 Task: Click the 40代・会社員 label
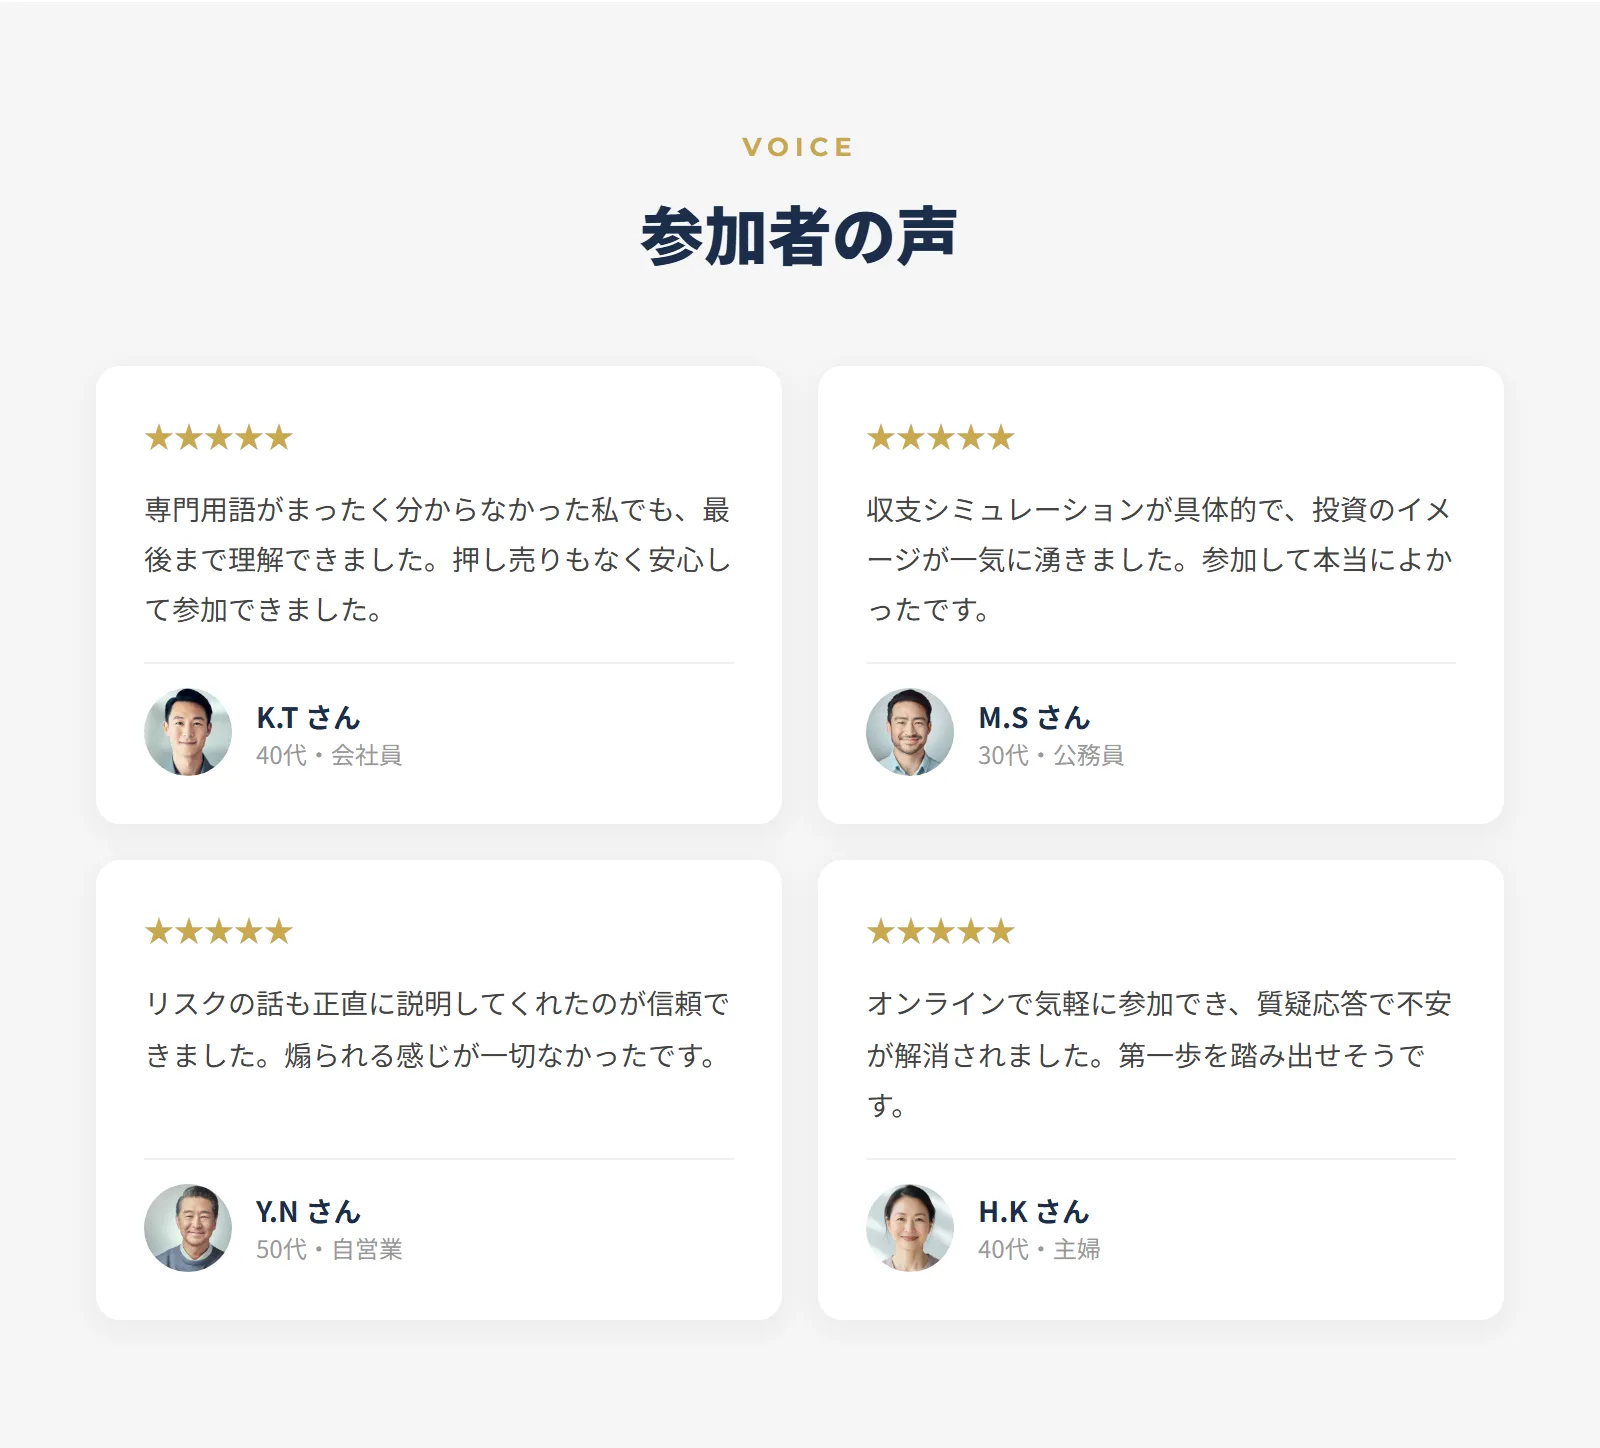click(329, 756)
